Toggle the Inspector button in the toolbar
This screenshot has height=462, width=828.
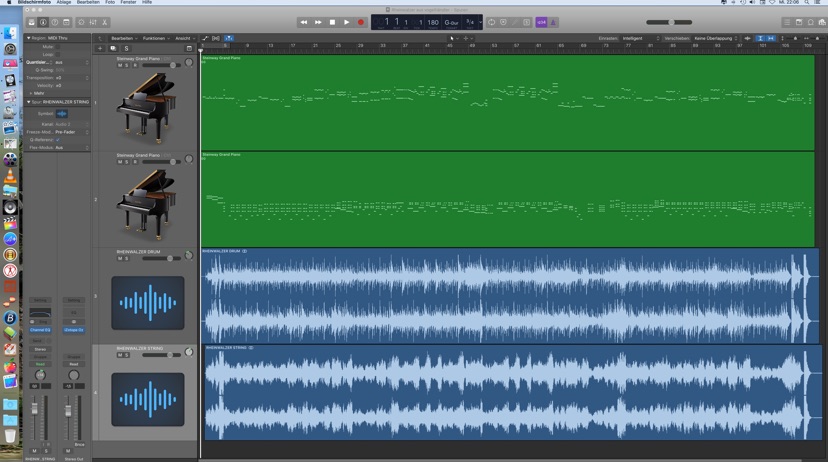click(43, 22)
